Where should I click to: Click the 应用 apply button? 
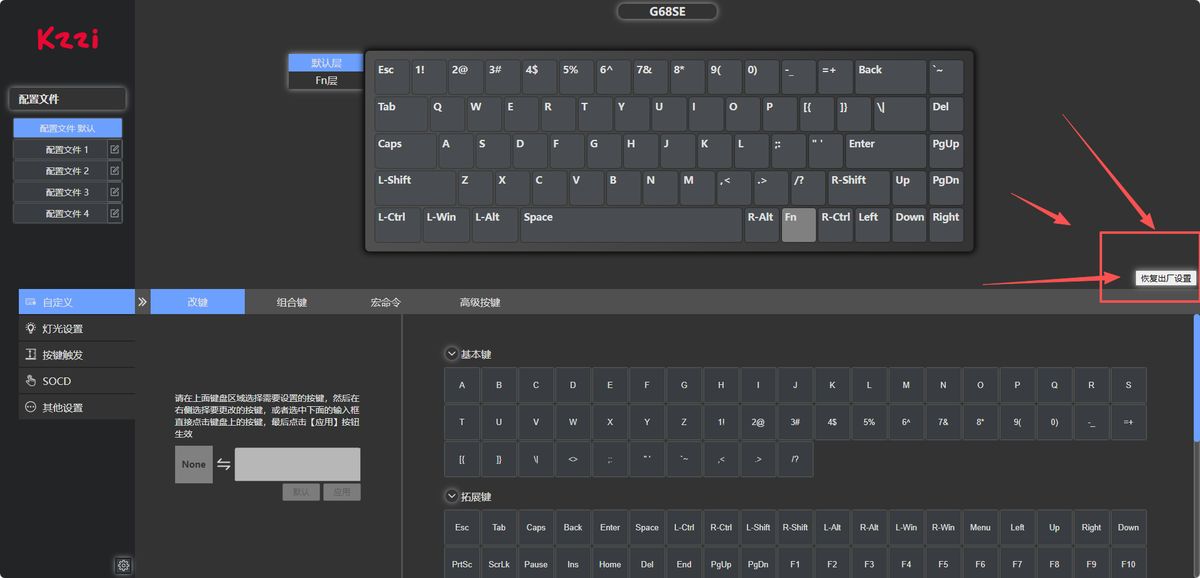click(x=342, y=492)
